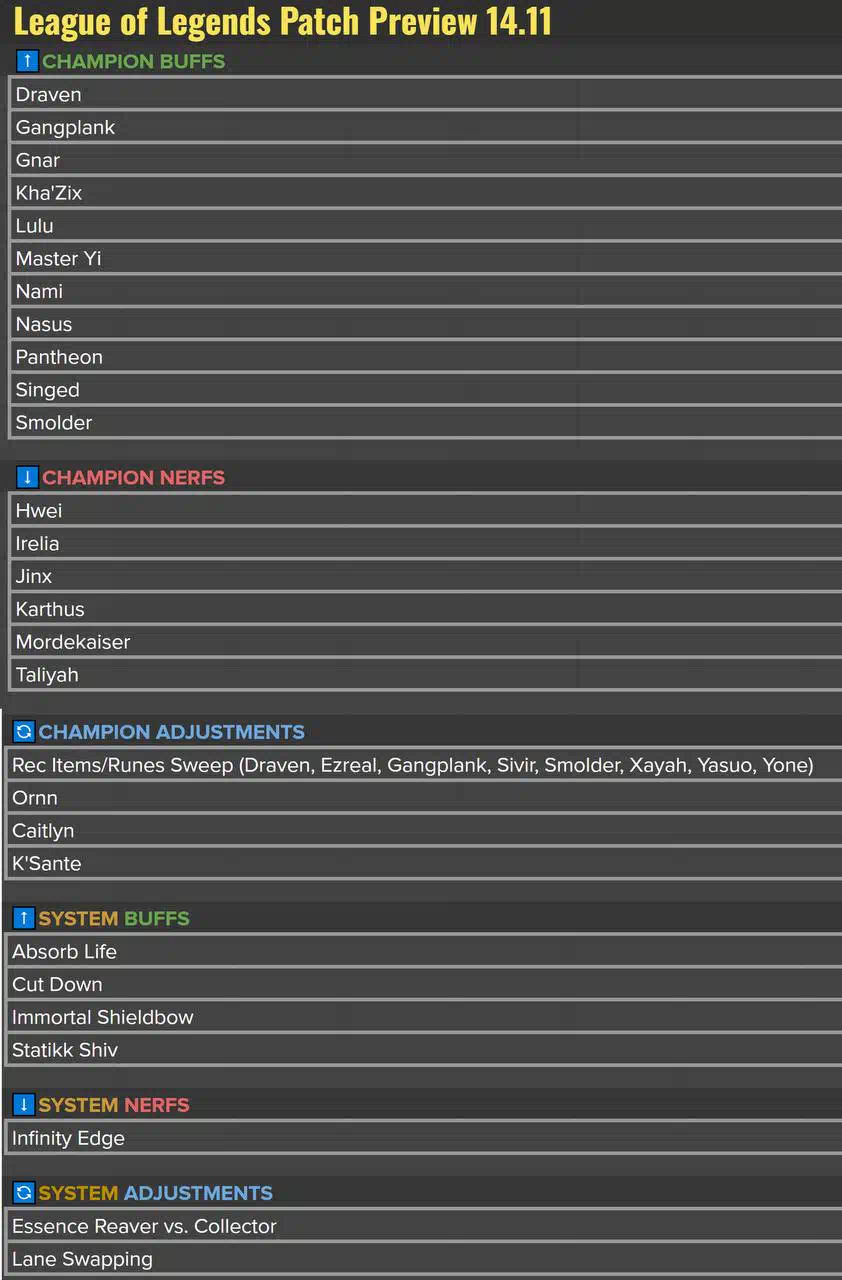Click the refresh icon beside Champion Adjustments
Viewport: 842px width, 1280px height.
click(x=24, y=732)
